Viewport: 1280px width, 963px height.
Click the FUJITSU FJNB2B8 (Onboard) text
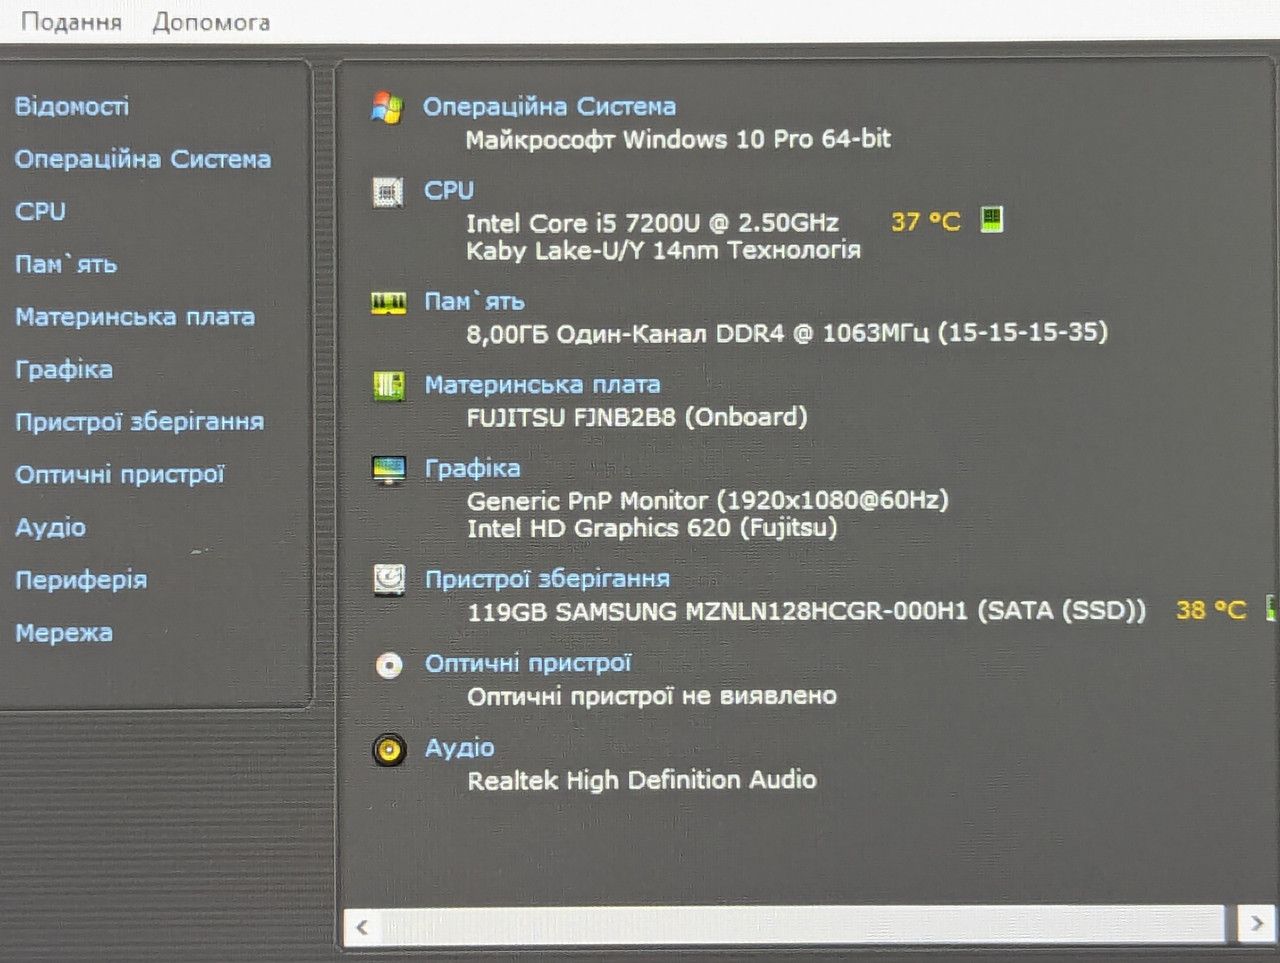637,416
